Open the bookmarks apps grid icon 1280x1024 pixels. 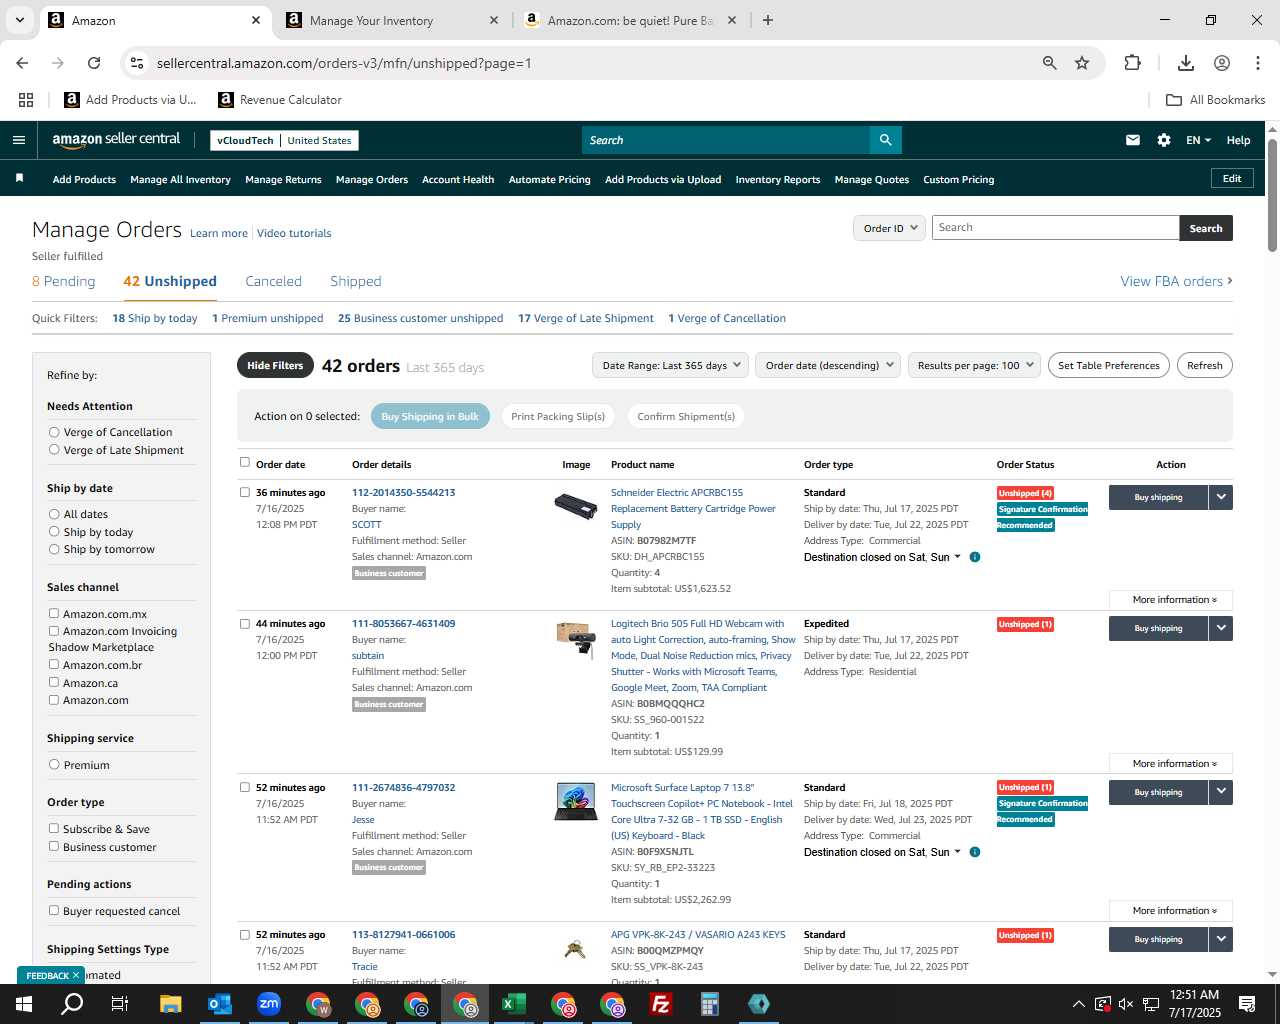coord(26,100)
